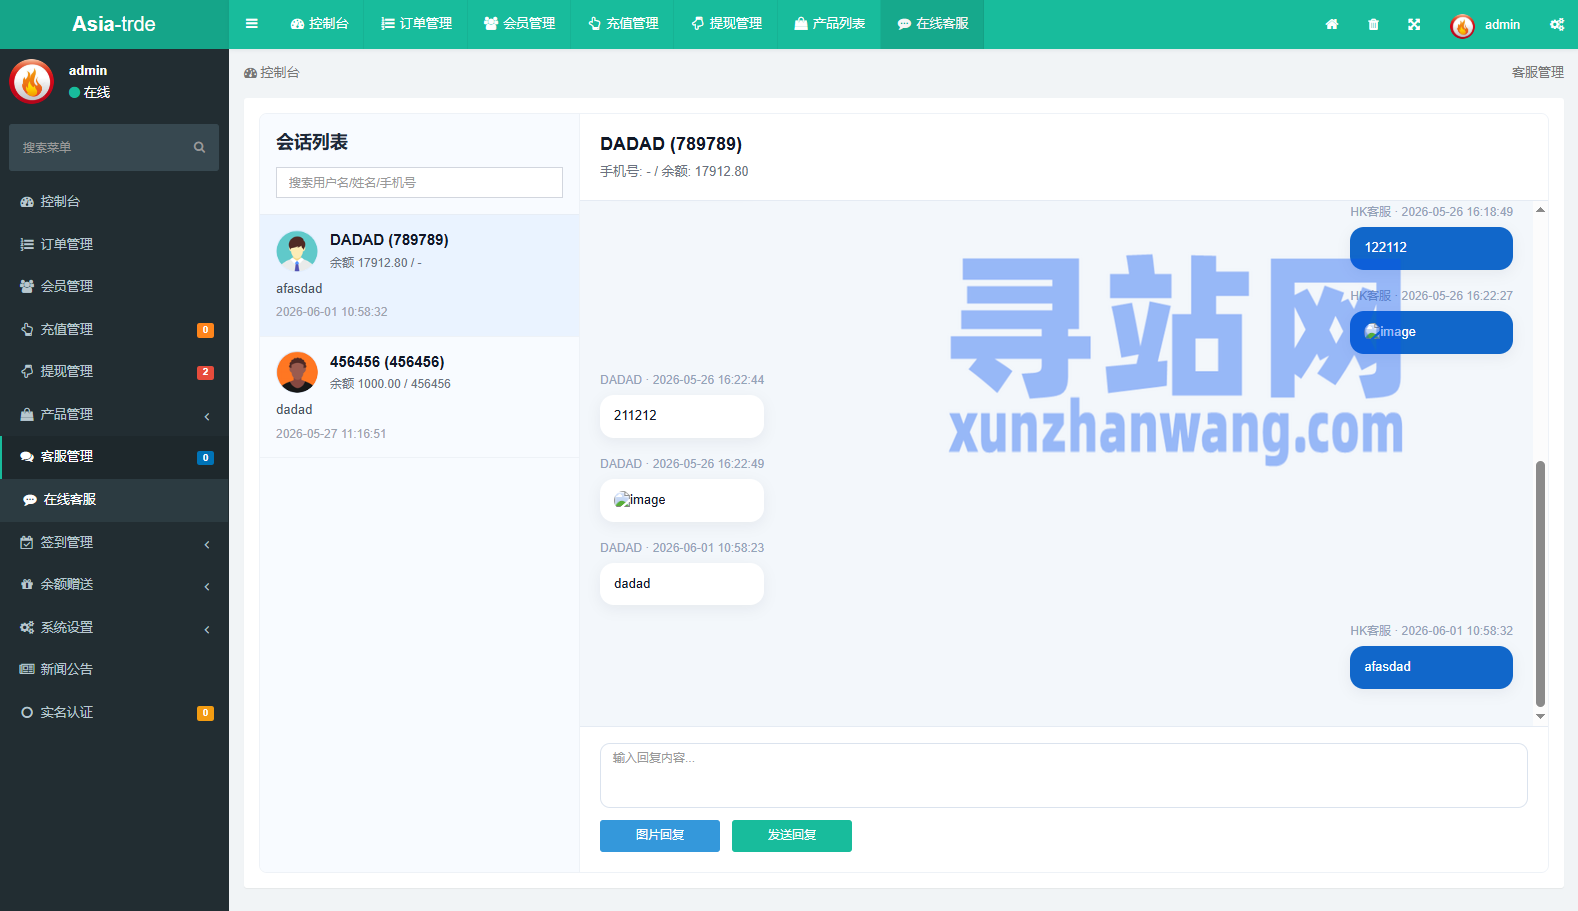Focus the reply textarea 输入回复内容
1578x911 pixels.
pos(1063,775)
